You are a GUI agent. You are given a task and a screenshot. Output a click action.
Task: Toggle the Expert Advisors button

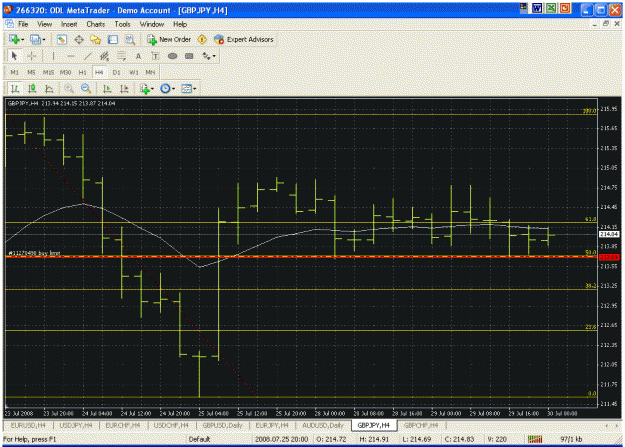(x=244, y=39)
